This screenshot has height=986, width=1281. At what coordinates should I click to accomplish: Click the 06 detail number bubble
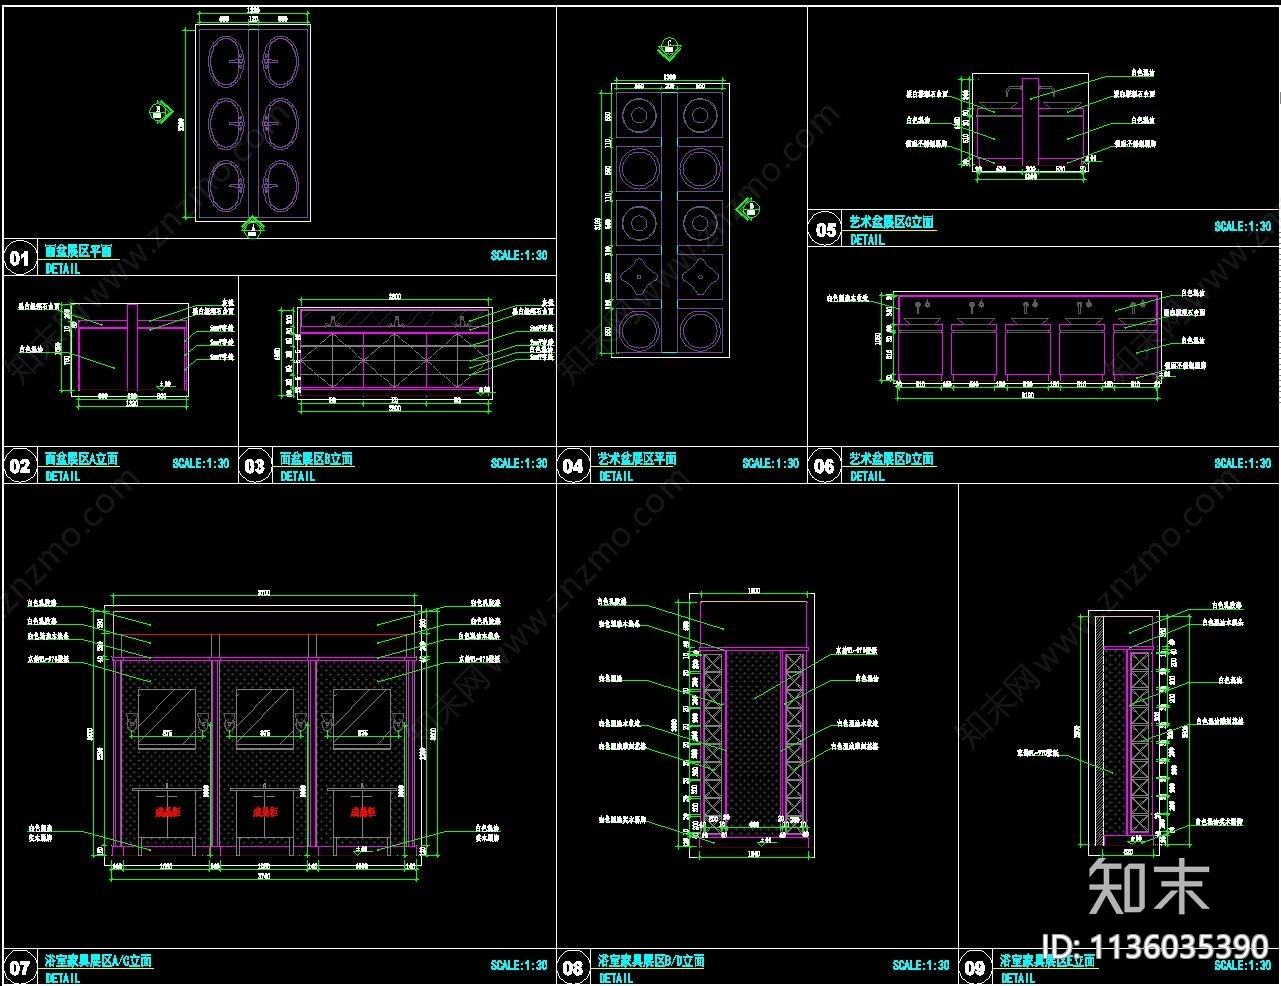tap(824, 466)
